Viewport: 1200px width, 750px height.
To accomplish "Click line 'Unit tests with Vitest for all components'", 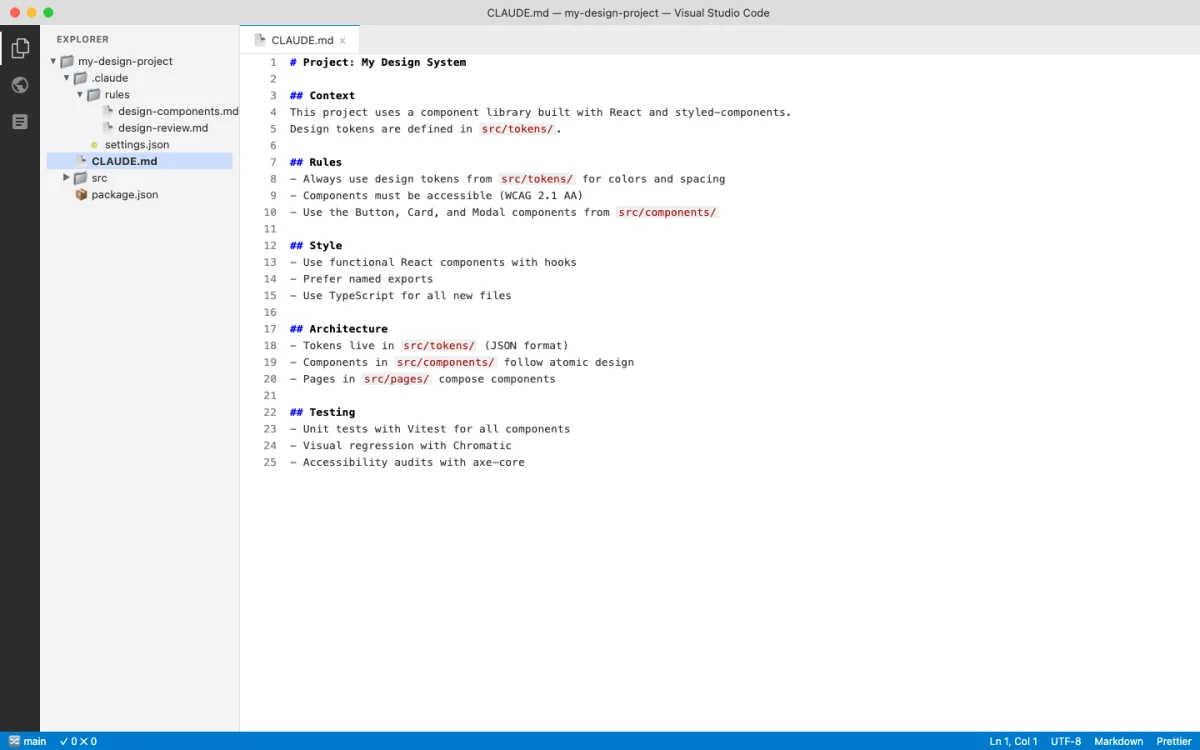I will coord(430,429).
